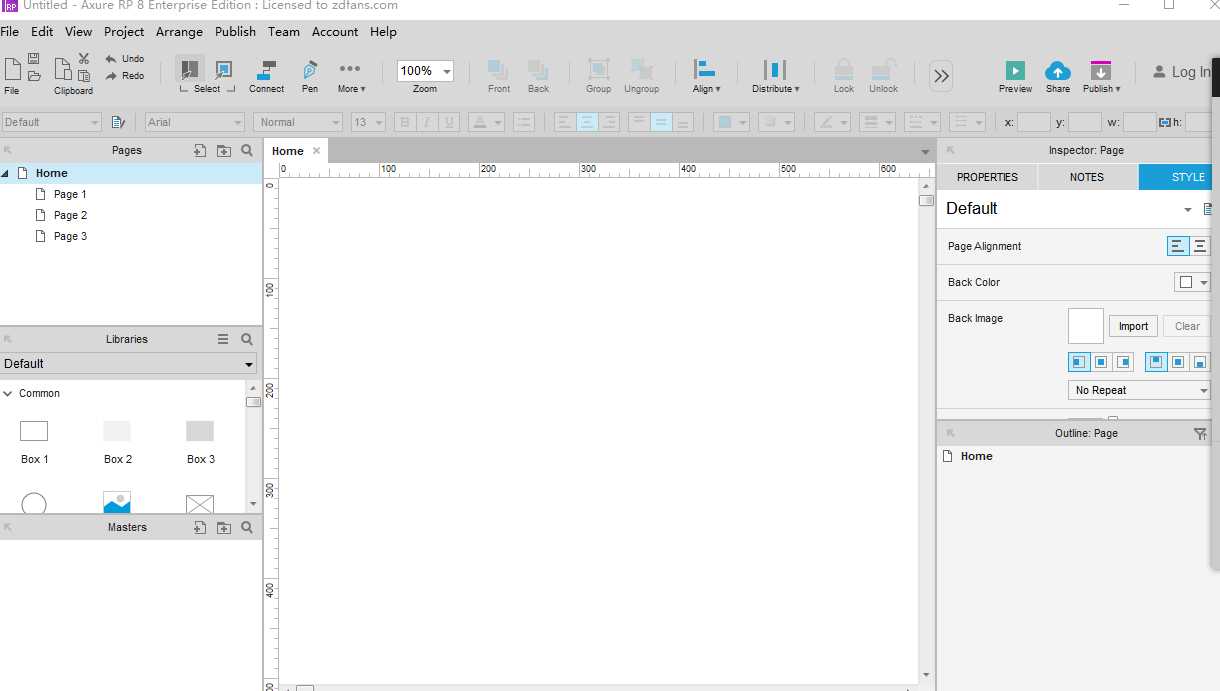Toggle align text middle in toolbar

661,122
